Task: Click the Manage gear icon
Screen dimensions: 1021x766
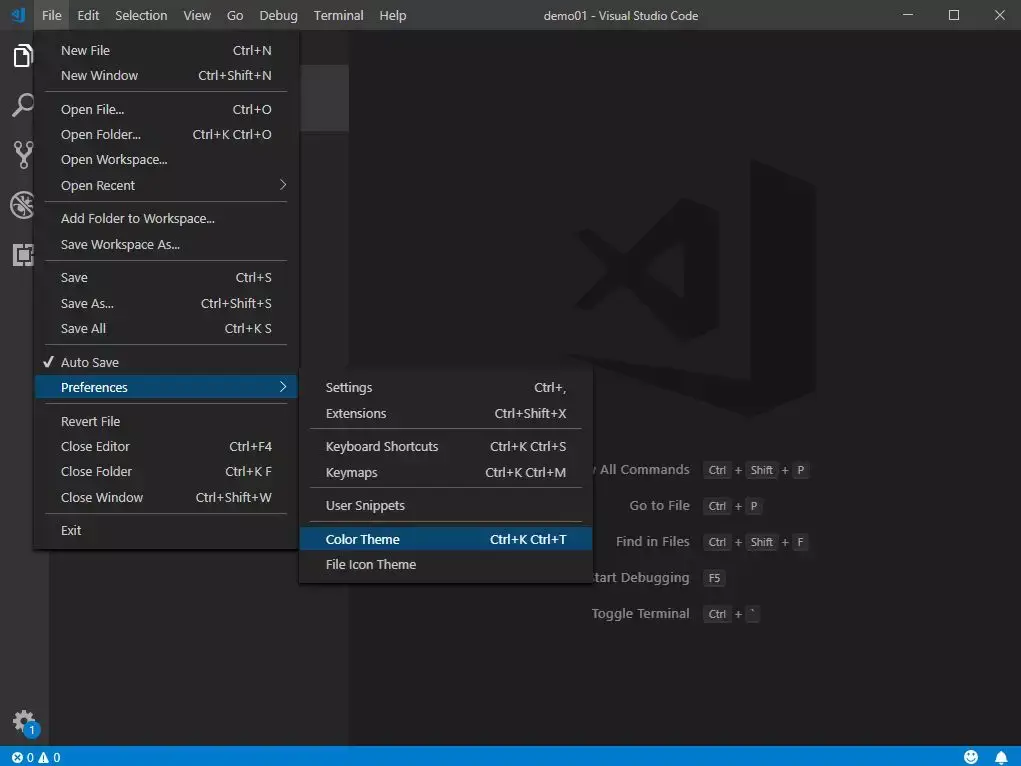Action: pyautogui.click(x=22, y=721)
